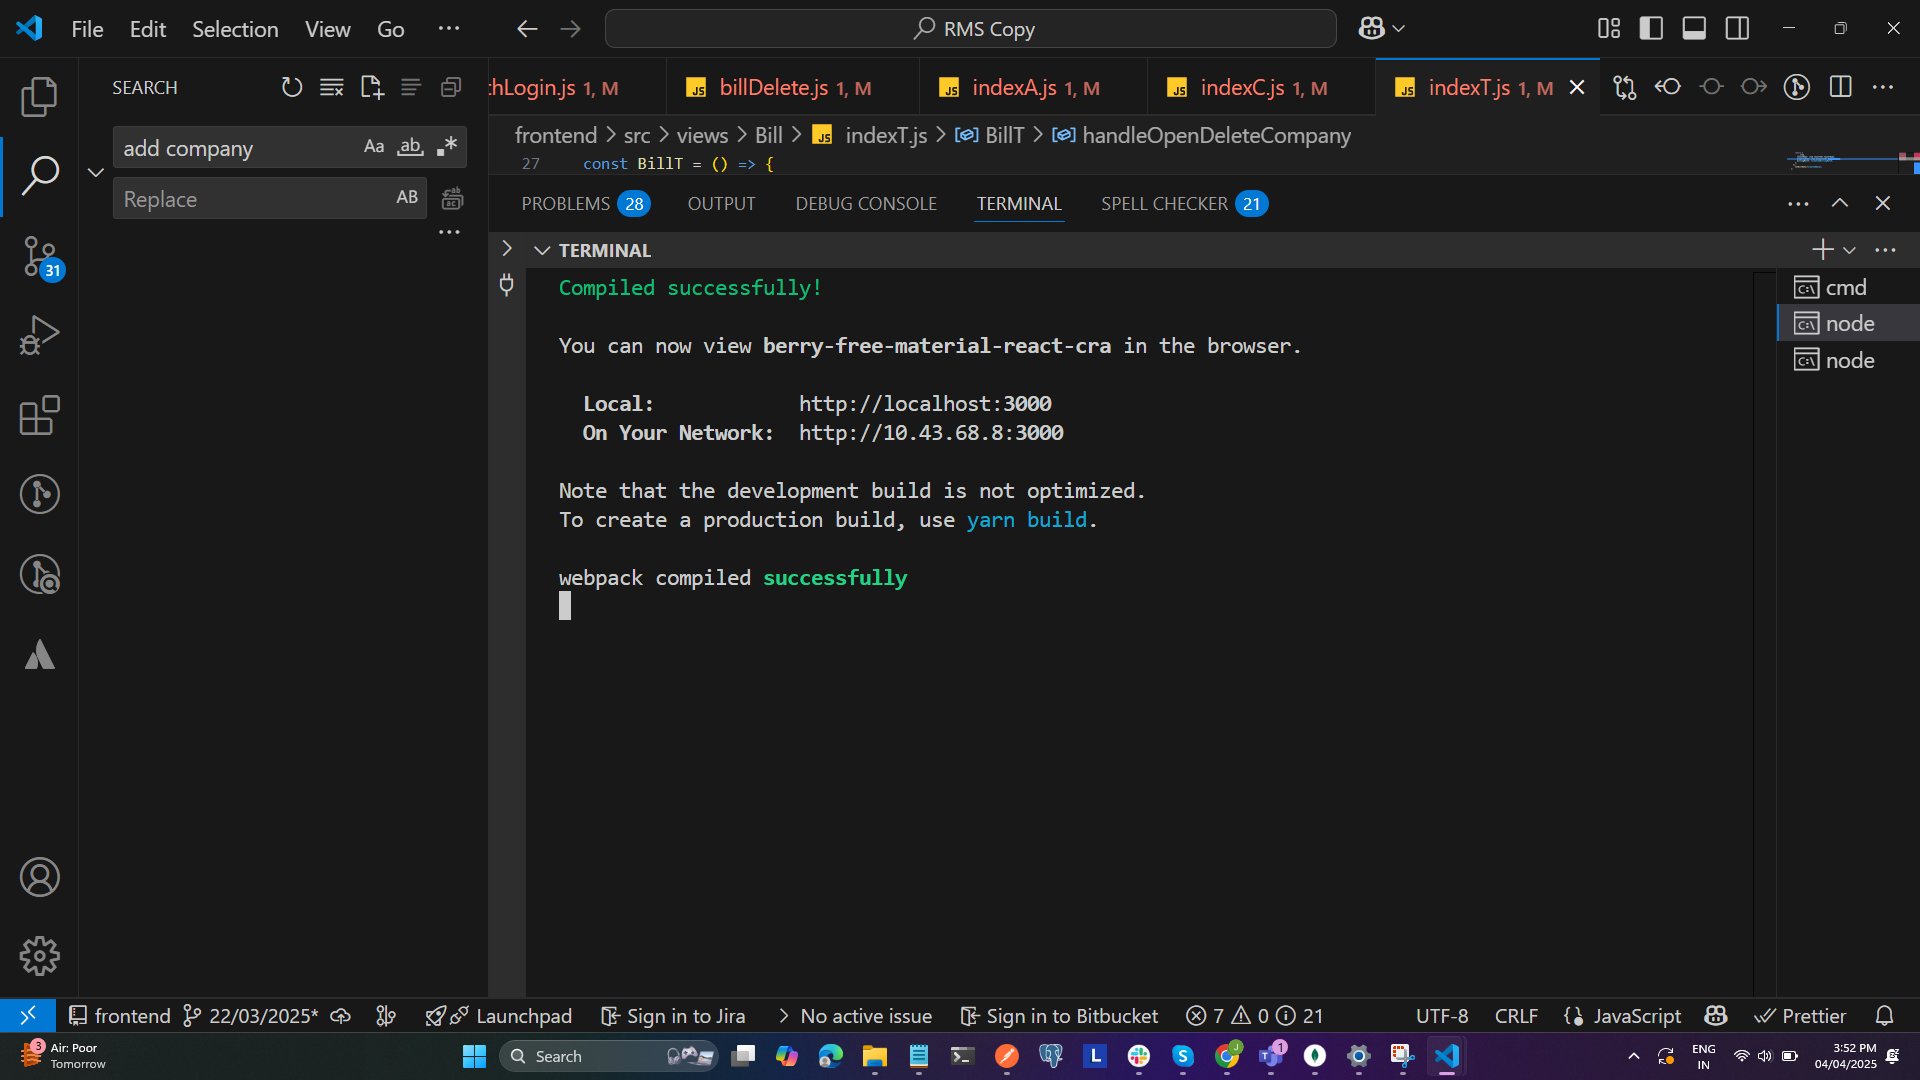Toggle Match Whole Word option
1920x1080 pixels.
[410, 147]
